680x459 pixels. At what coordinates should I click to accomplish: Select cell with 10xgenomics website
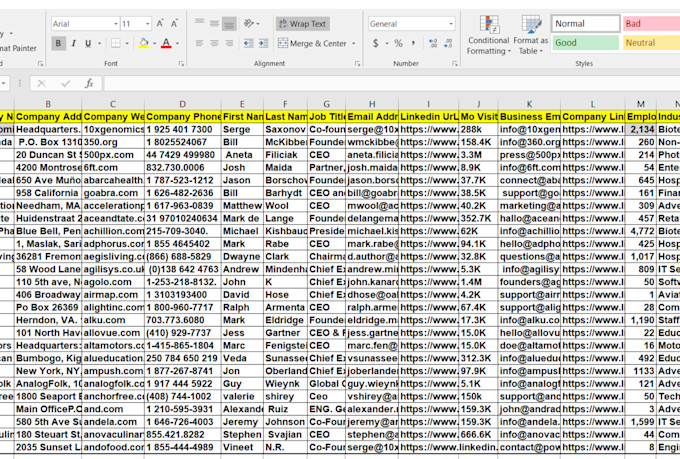[113, 129]
